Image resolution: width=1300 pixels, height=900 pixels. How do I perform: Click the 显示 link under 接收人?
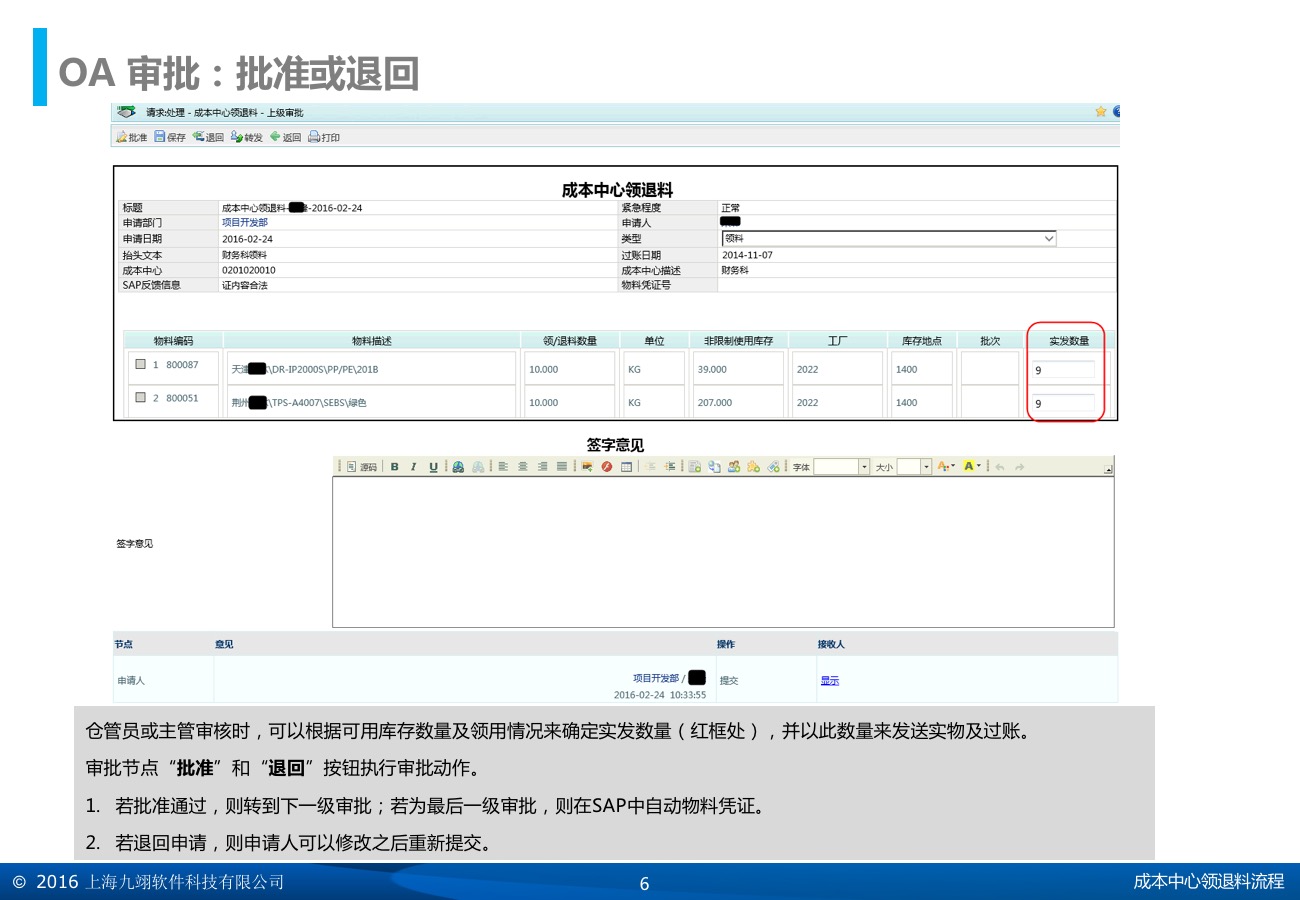[829, 681]
